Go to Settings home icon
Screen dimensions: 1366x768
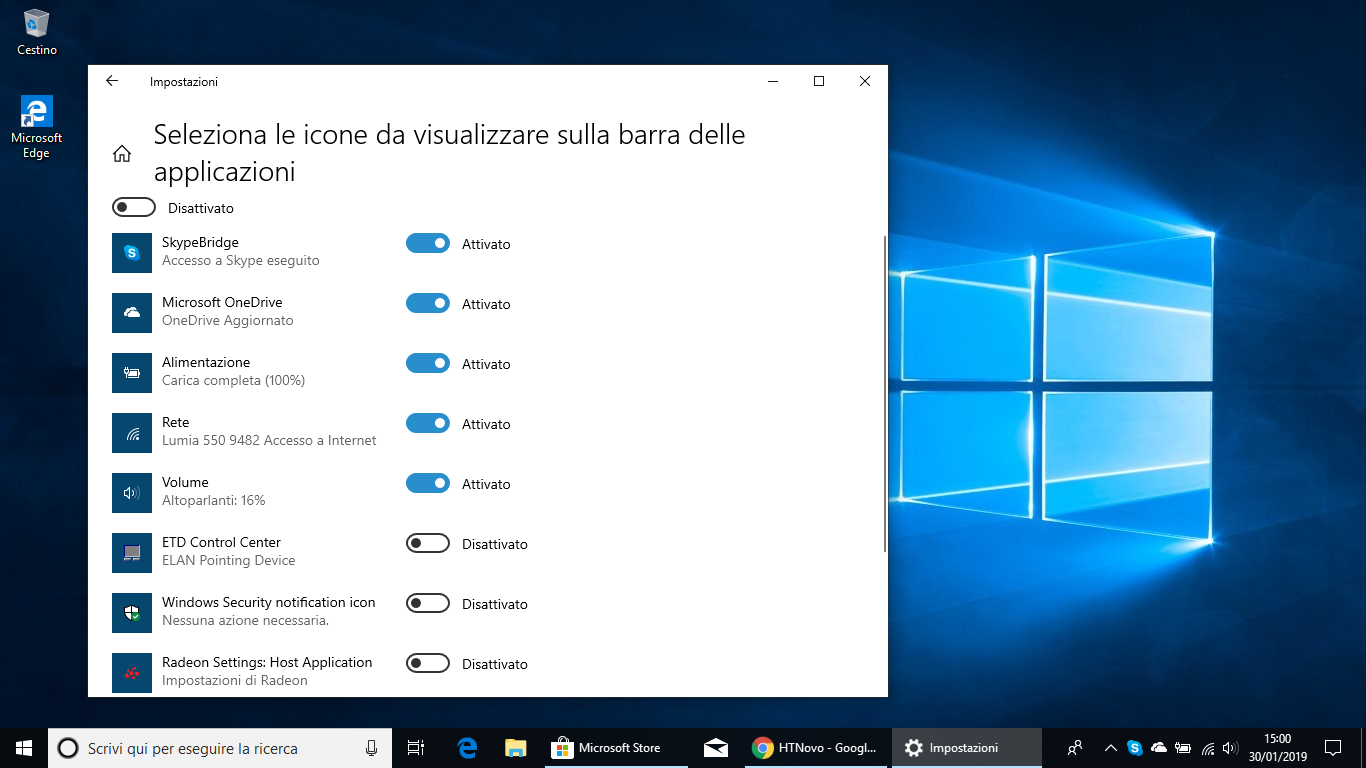(122, 153)
